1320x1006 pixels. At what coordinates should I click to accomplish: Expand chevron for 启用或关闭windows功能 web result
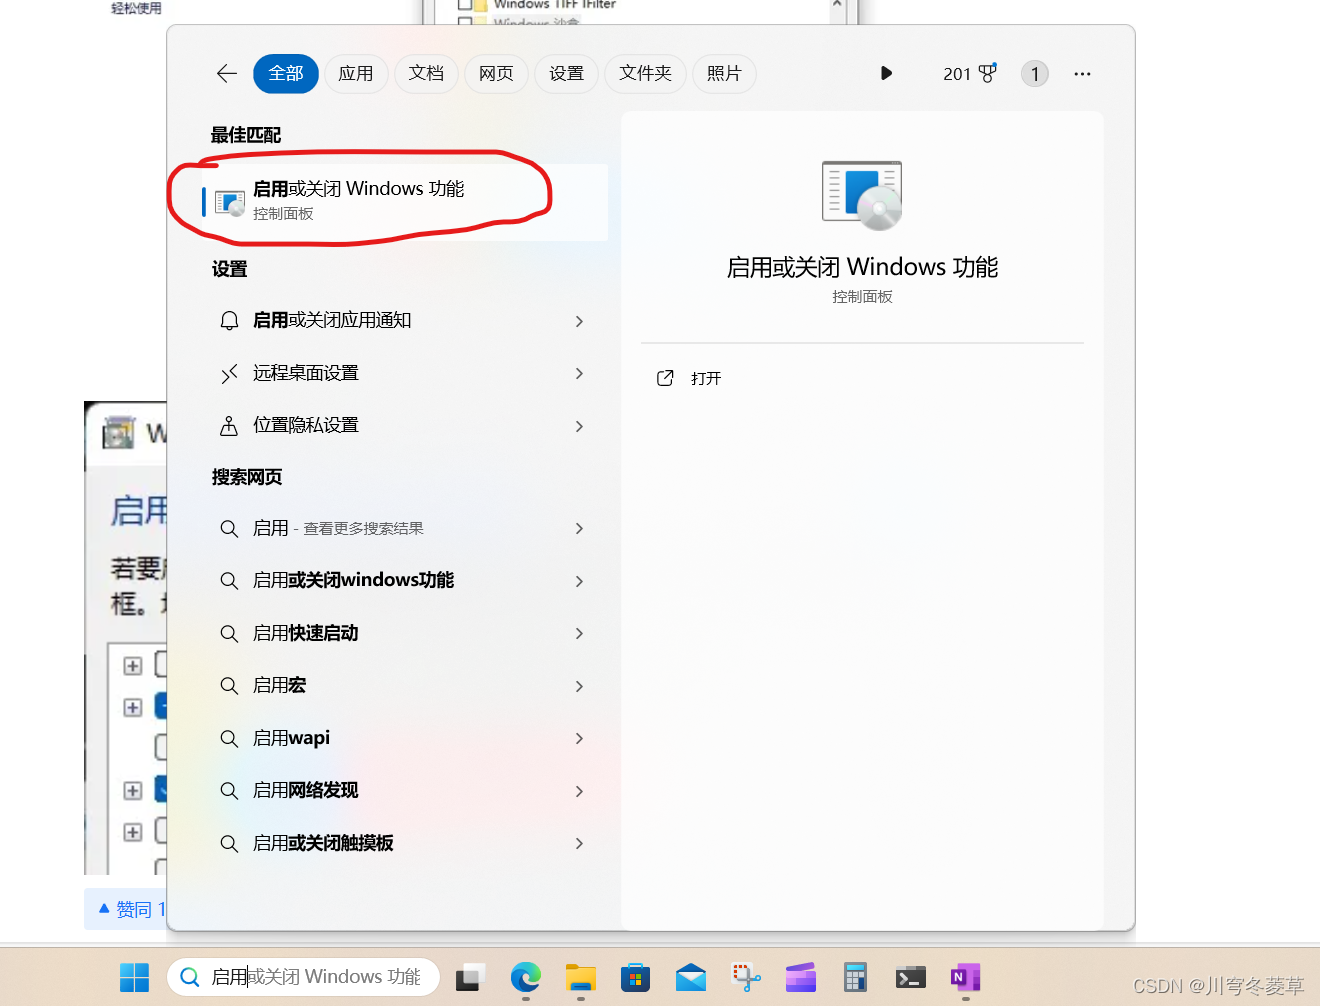pyautogui.click(x=580, y=581)
